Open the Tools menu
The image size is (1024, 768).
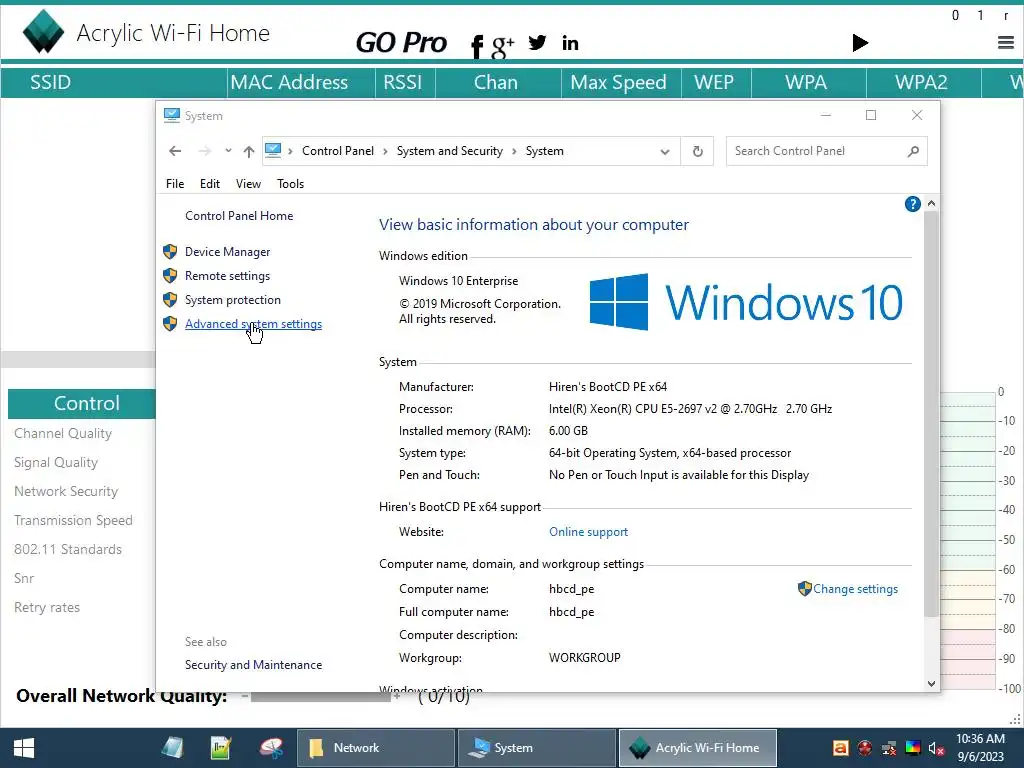tap(291, 184)
